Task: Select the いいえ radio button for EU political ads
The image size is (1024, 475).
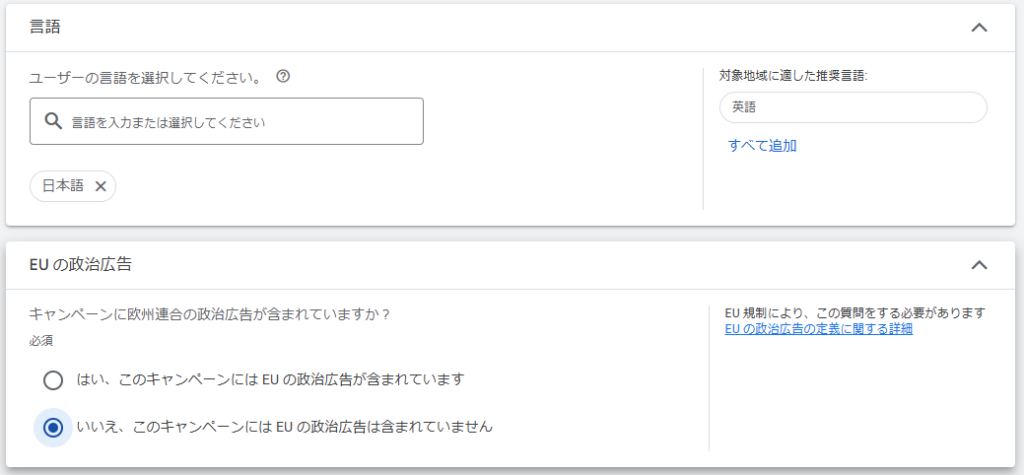Action: tap(53, 427)
